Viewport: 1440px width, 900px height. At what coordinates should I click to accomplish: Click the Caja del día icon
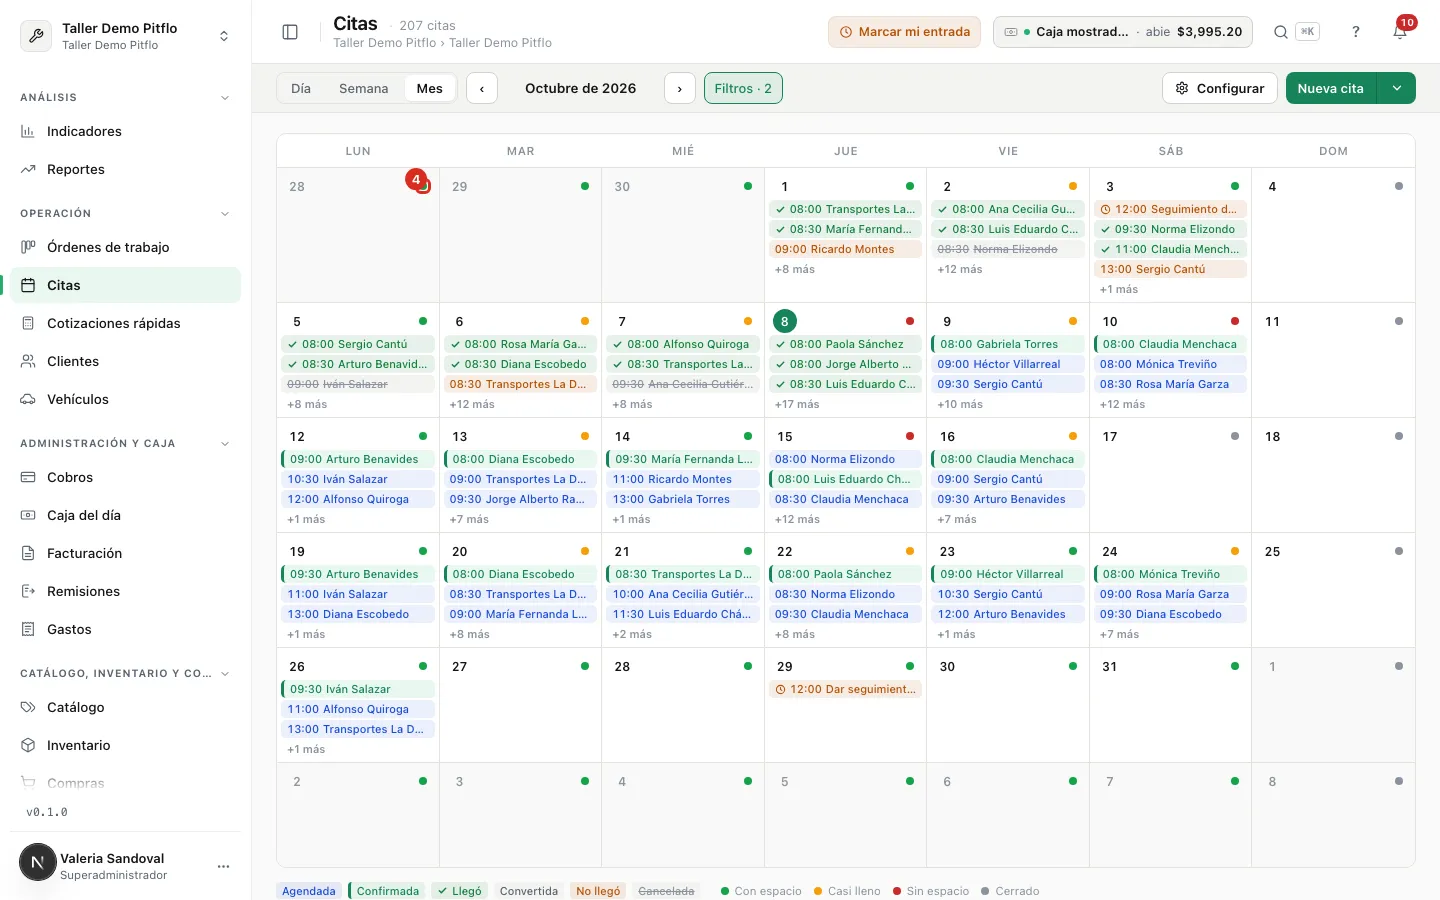(28, 515)
